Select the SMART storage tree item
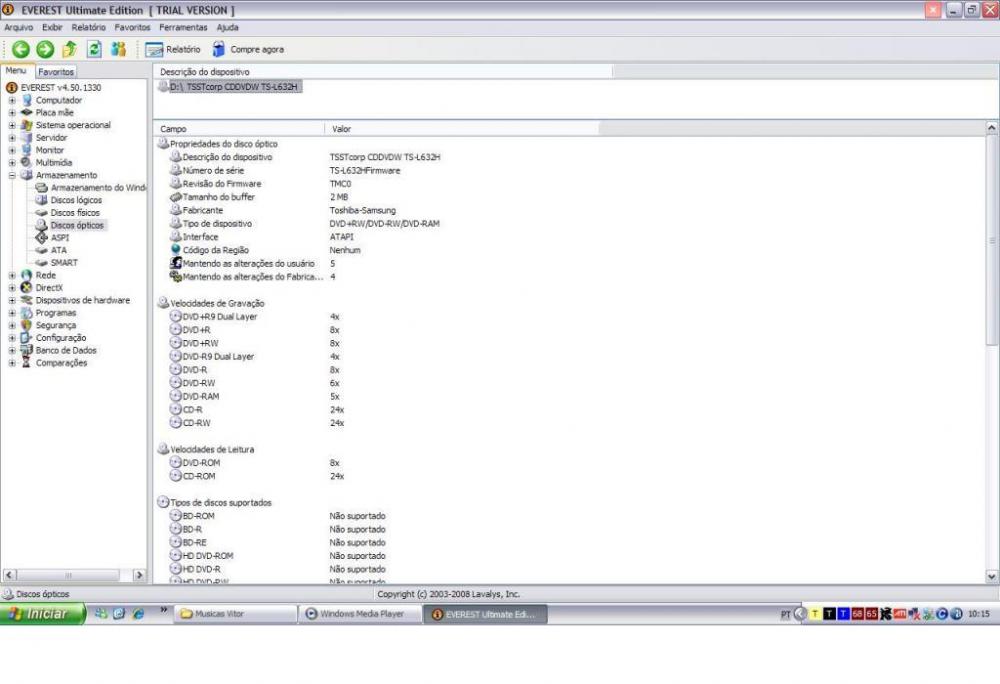This screenshot has width=1000, height=684. [x=64, y=263]
